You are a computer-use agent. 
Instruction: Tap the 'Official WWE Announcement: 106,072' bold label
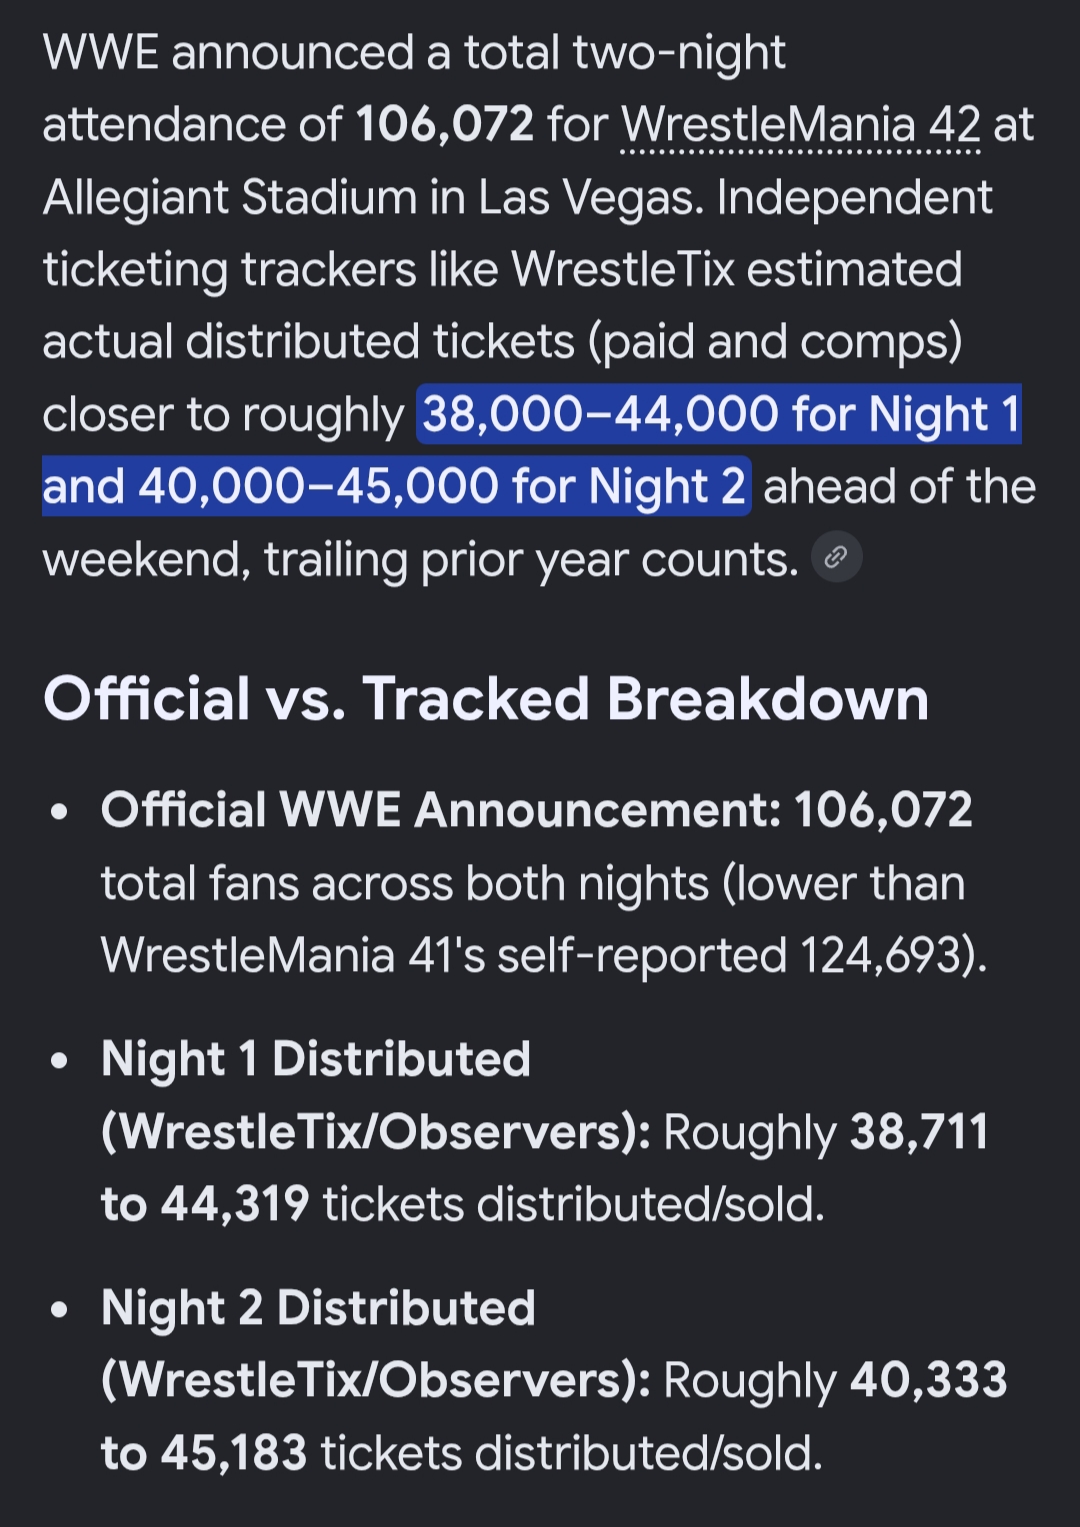(536, 809)
